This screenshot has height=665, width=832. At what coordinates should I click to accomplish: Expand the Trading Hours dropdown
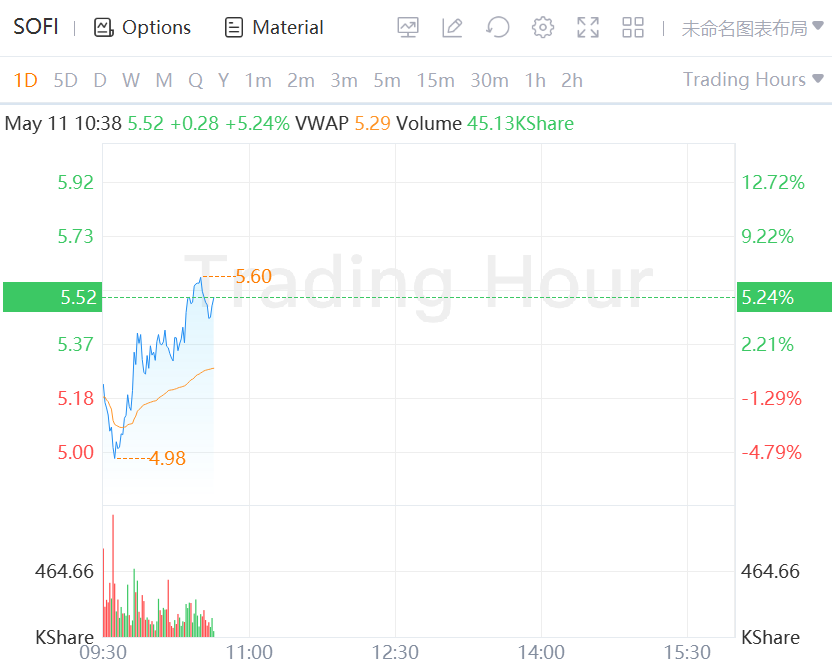point(753,79)
